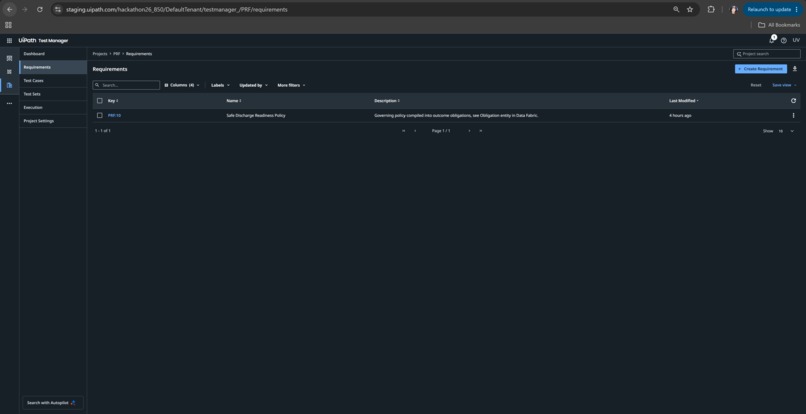Click the Governing policy description text
The image size is (806, 414).
[x=456, y=115]
